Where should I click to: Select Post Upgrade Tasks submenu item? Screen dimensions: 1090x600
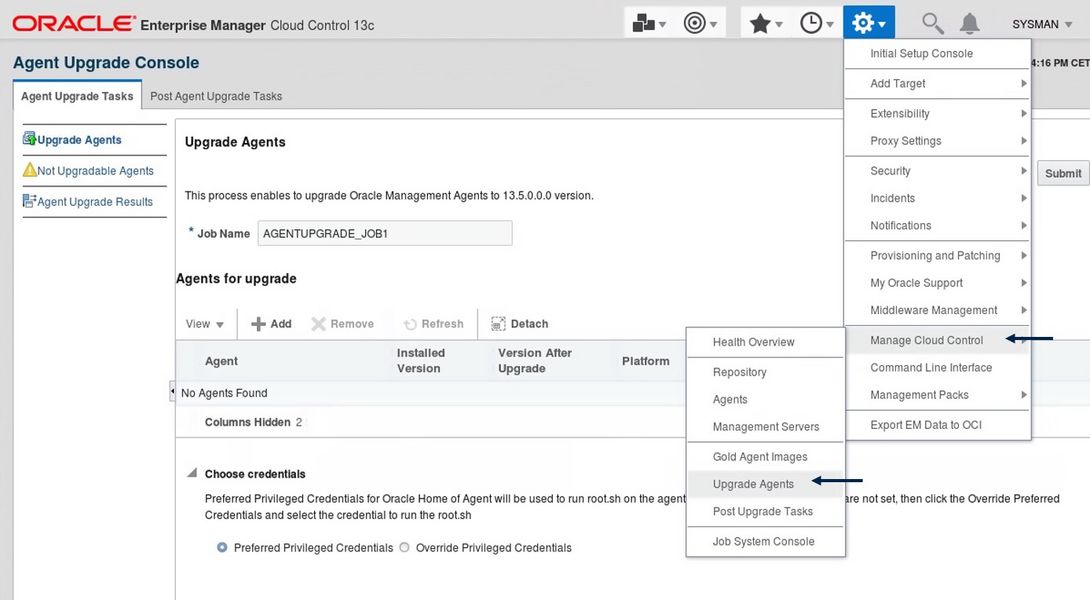(765, 511)
